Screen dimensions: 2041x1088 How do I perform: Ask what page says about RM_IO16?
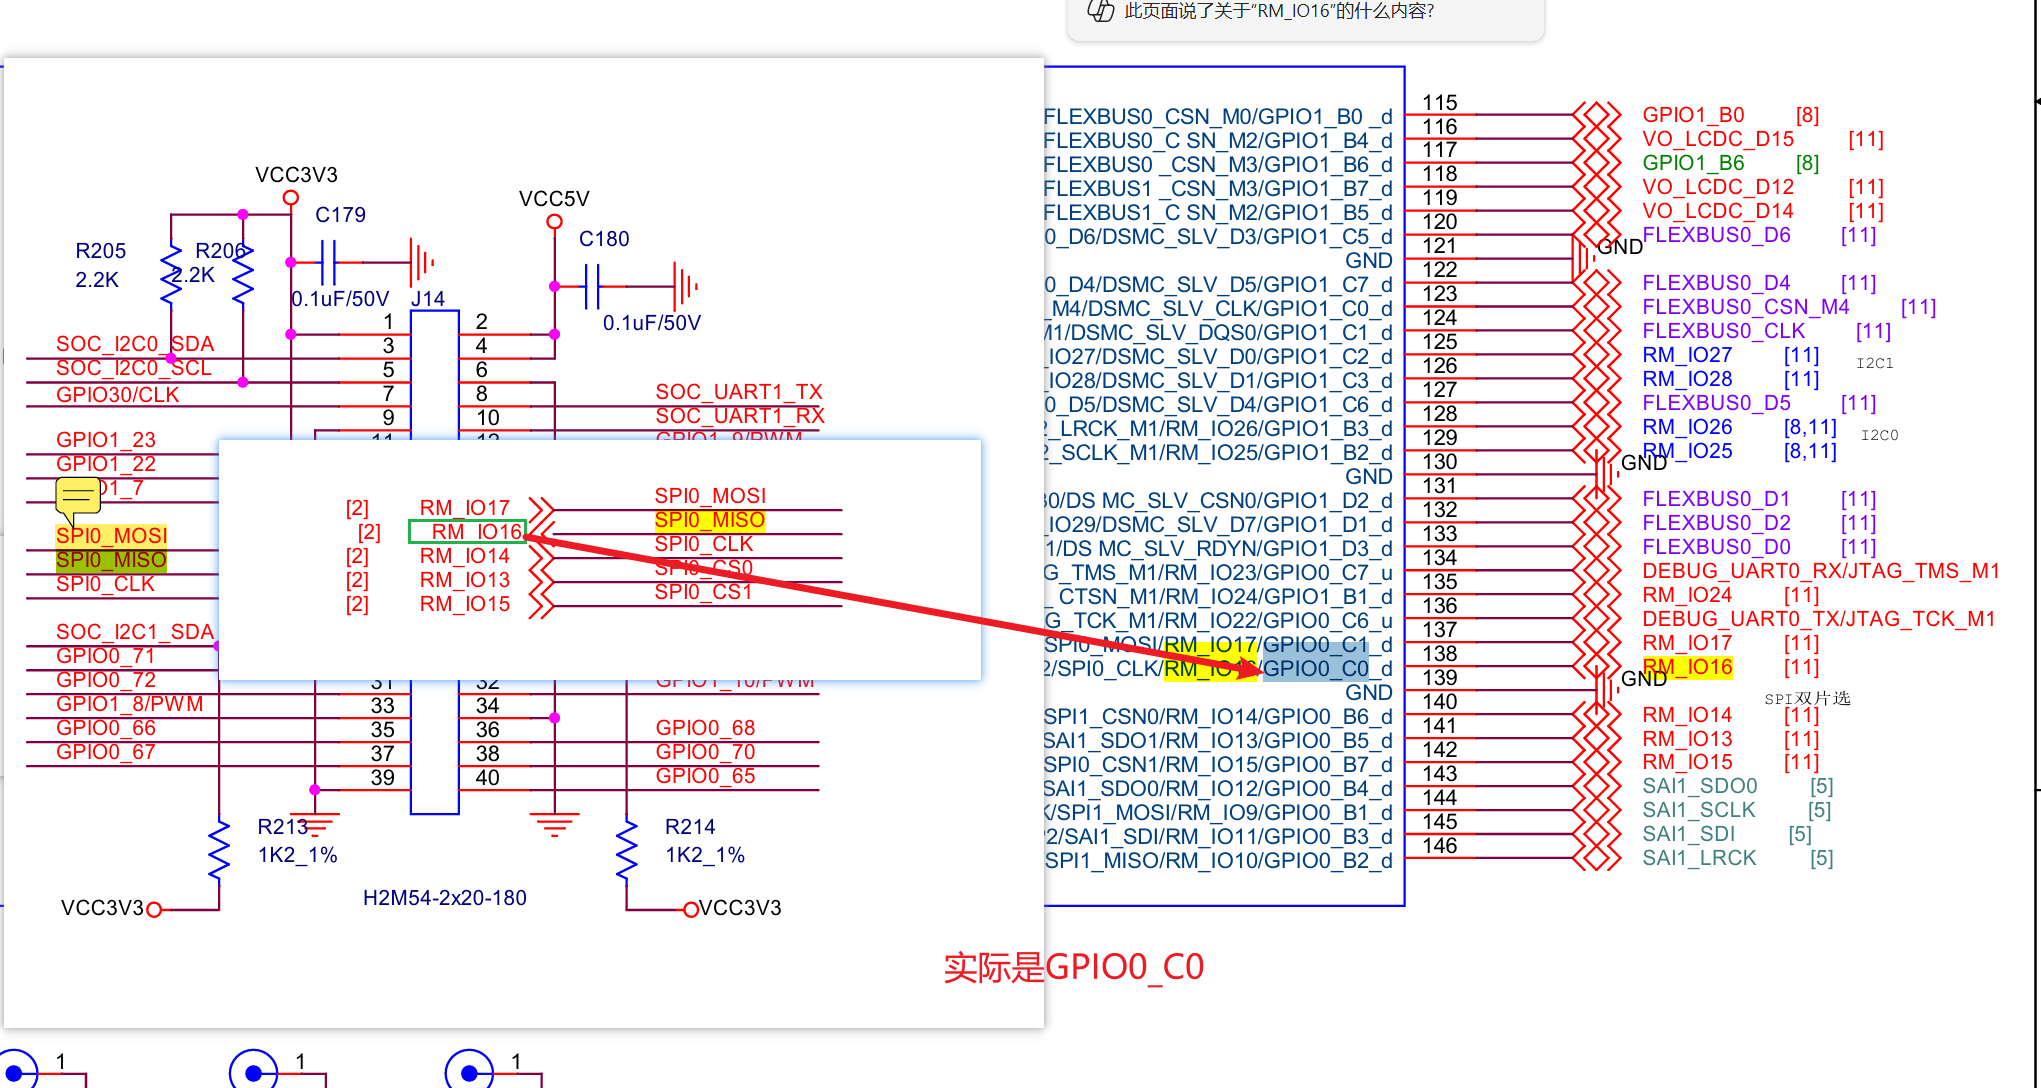1279,11
